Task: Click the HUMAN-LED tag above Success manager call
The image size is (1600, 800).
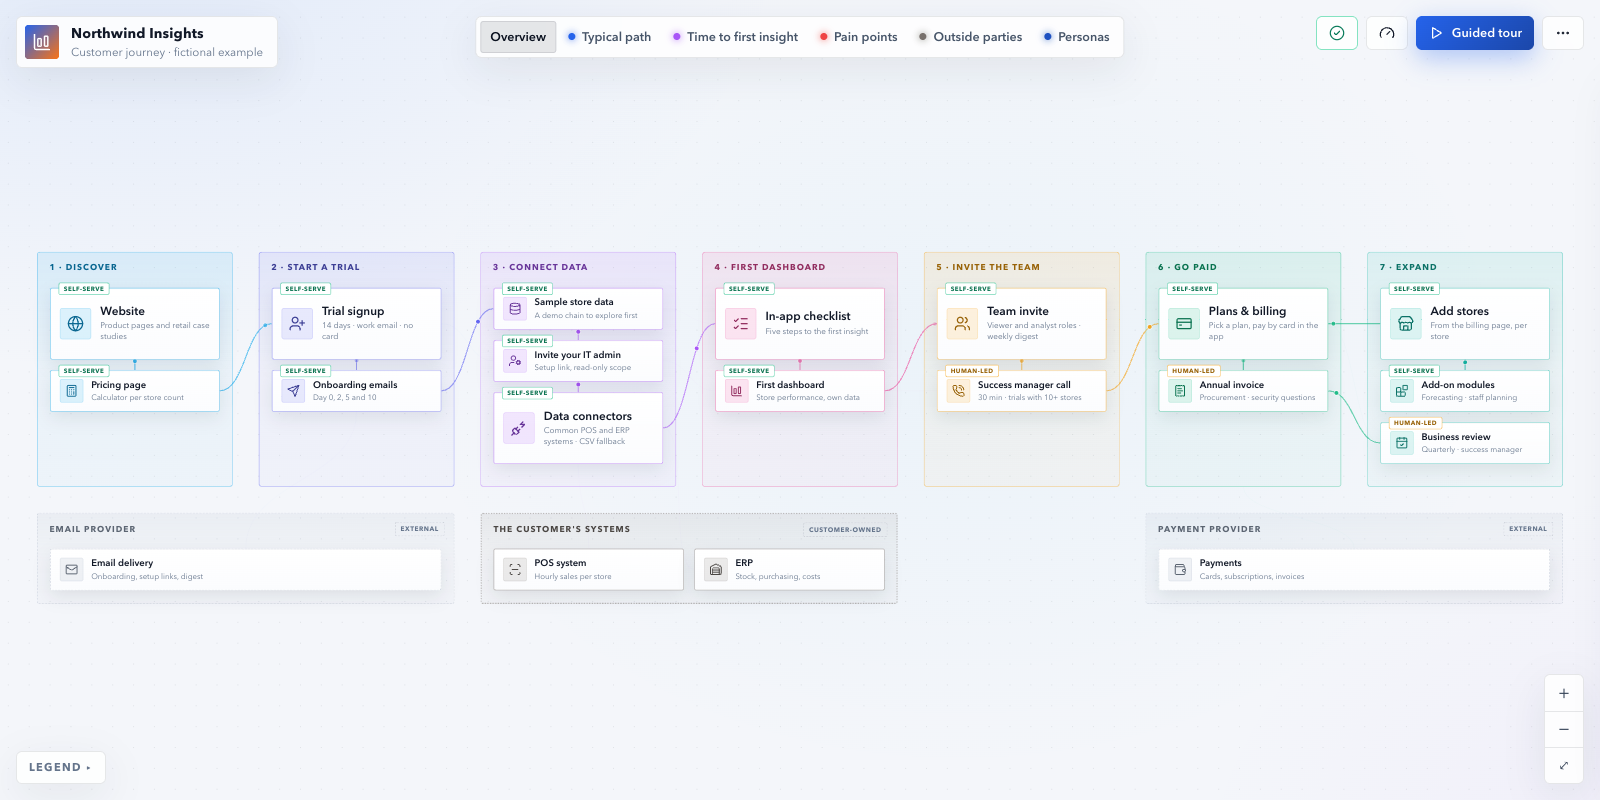Action: 972,371
